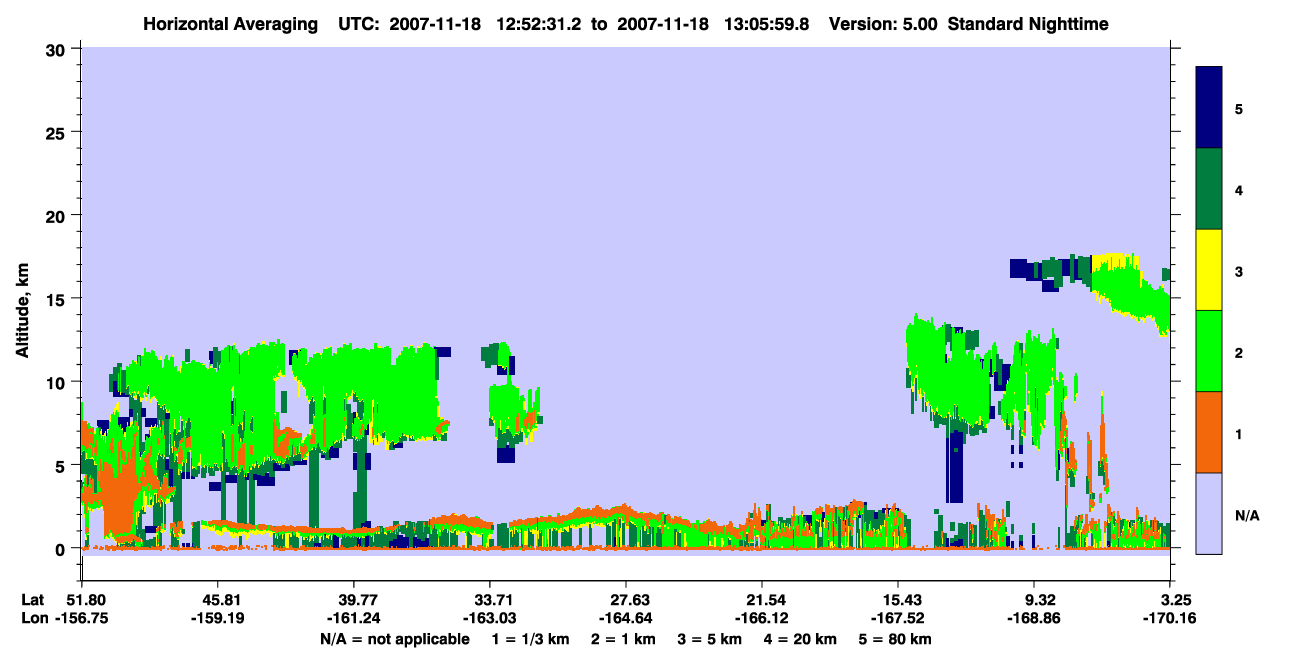
Task: Click longitude value -164.64
Action: point(626,619)
